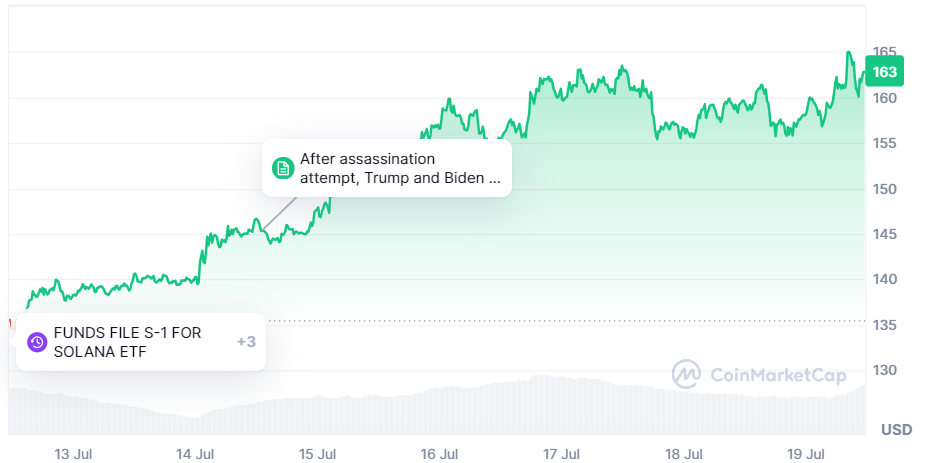
Task: Select the 17 Jul date label
Action: [562, 454]
